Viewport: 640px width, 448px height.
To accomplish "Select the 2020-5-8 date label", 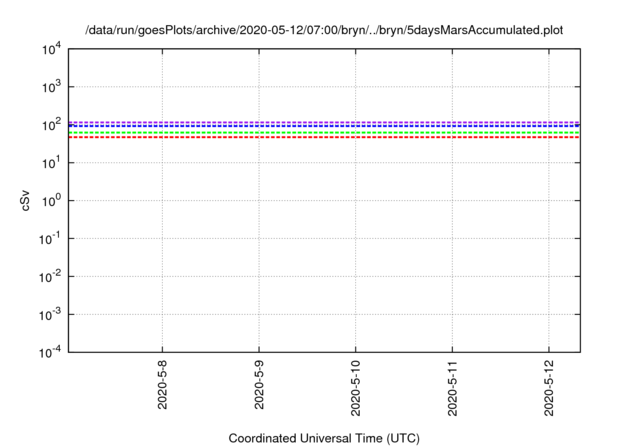I will [x=162, y=384].
